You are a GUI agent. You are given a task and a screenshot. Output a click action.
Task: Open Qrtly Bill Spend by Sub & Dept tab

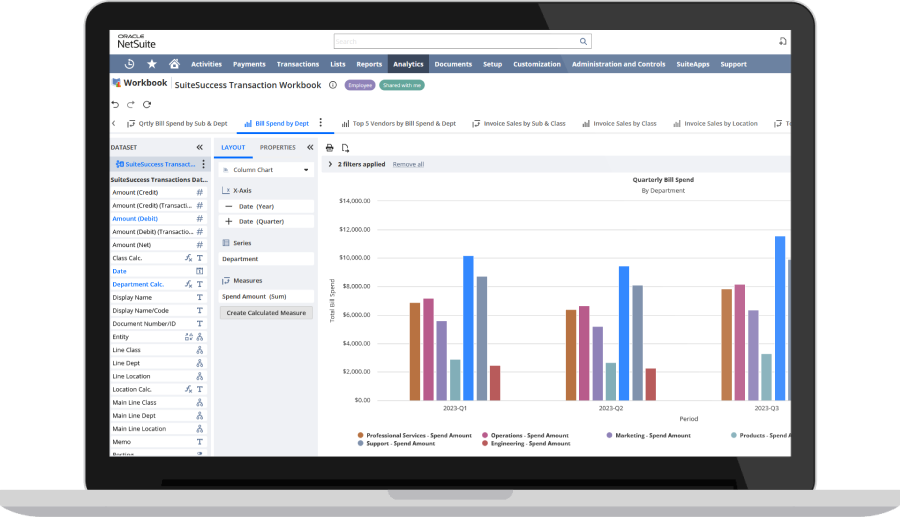click(x=177, y=123)
